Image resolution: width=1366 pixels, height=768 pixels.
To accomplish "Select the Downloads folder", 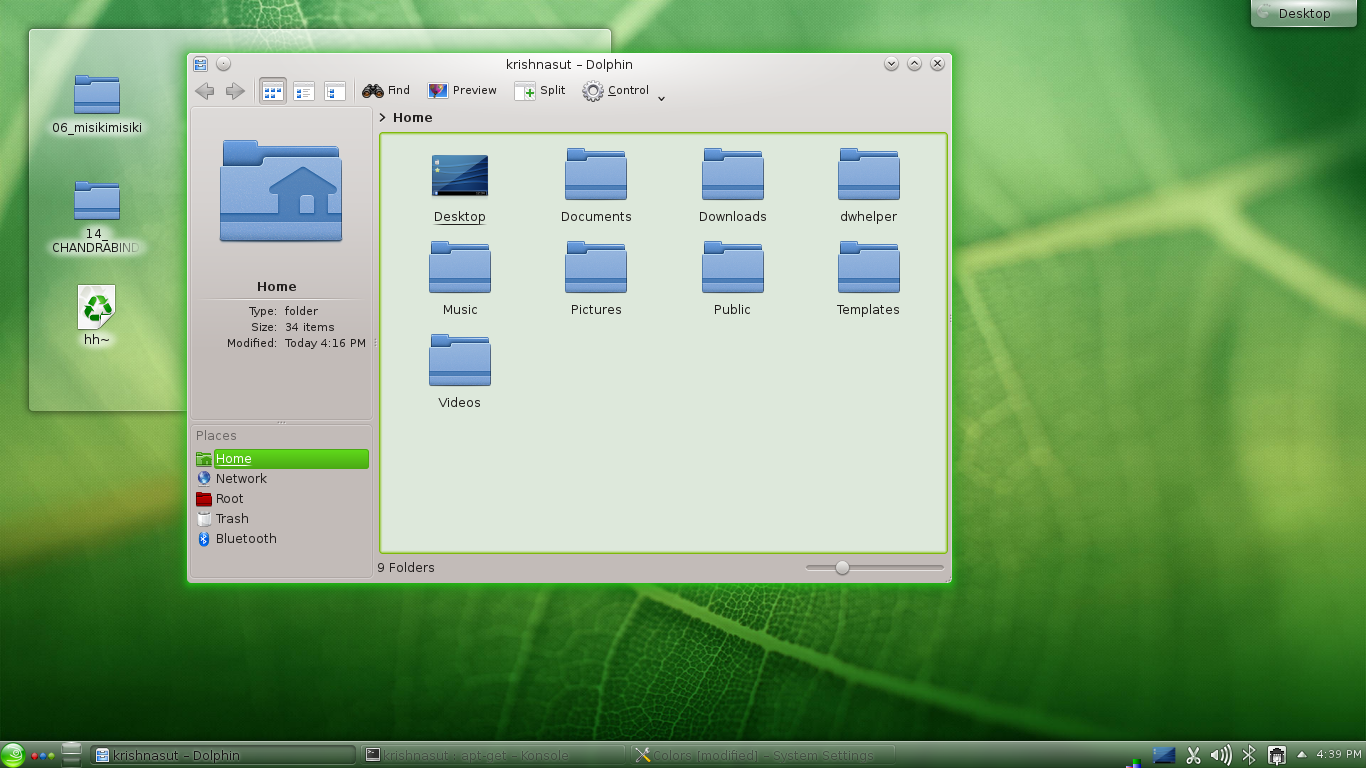I will point(733,186).
